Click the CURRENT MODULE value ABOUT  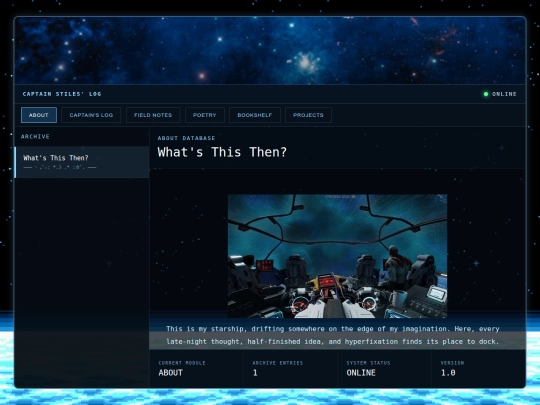(x=171, y=373)
